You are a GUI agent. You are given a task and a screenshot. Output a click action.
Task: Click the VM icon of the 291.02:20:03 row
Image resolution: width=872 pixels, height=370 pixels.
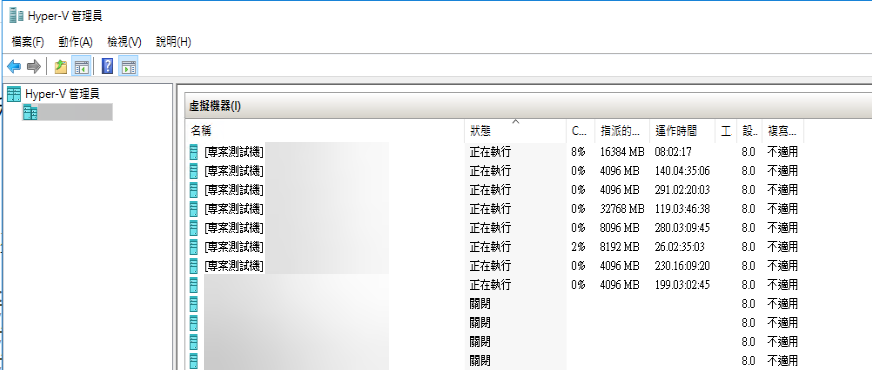194,189
